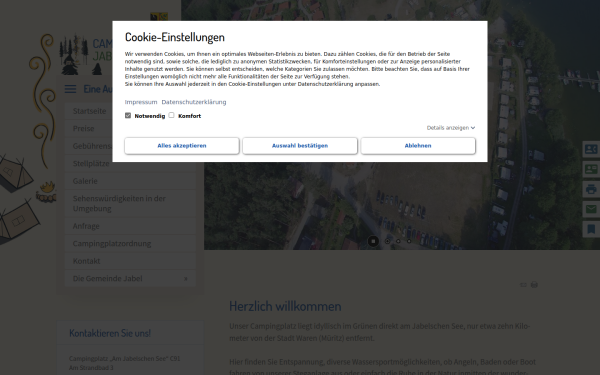The width and height of the screenshot is (600, 375).
Task: Open the Impressum link
Action: coord(141,102)
